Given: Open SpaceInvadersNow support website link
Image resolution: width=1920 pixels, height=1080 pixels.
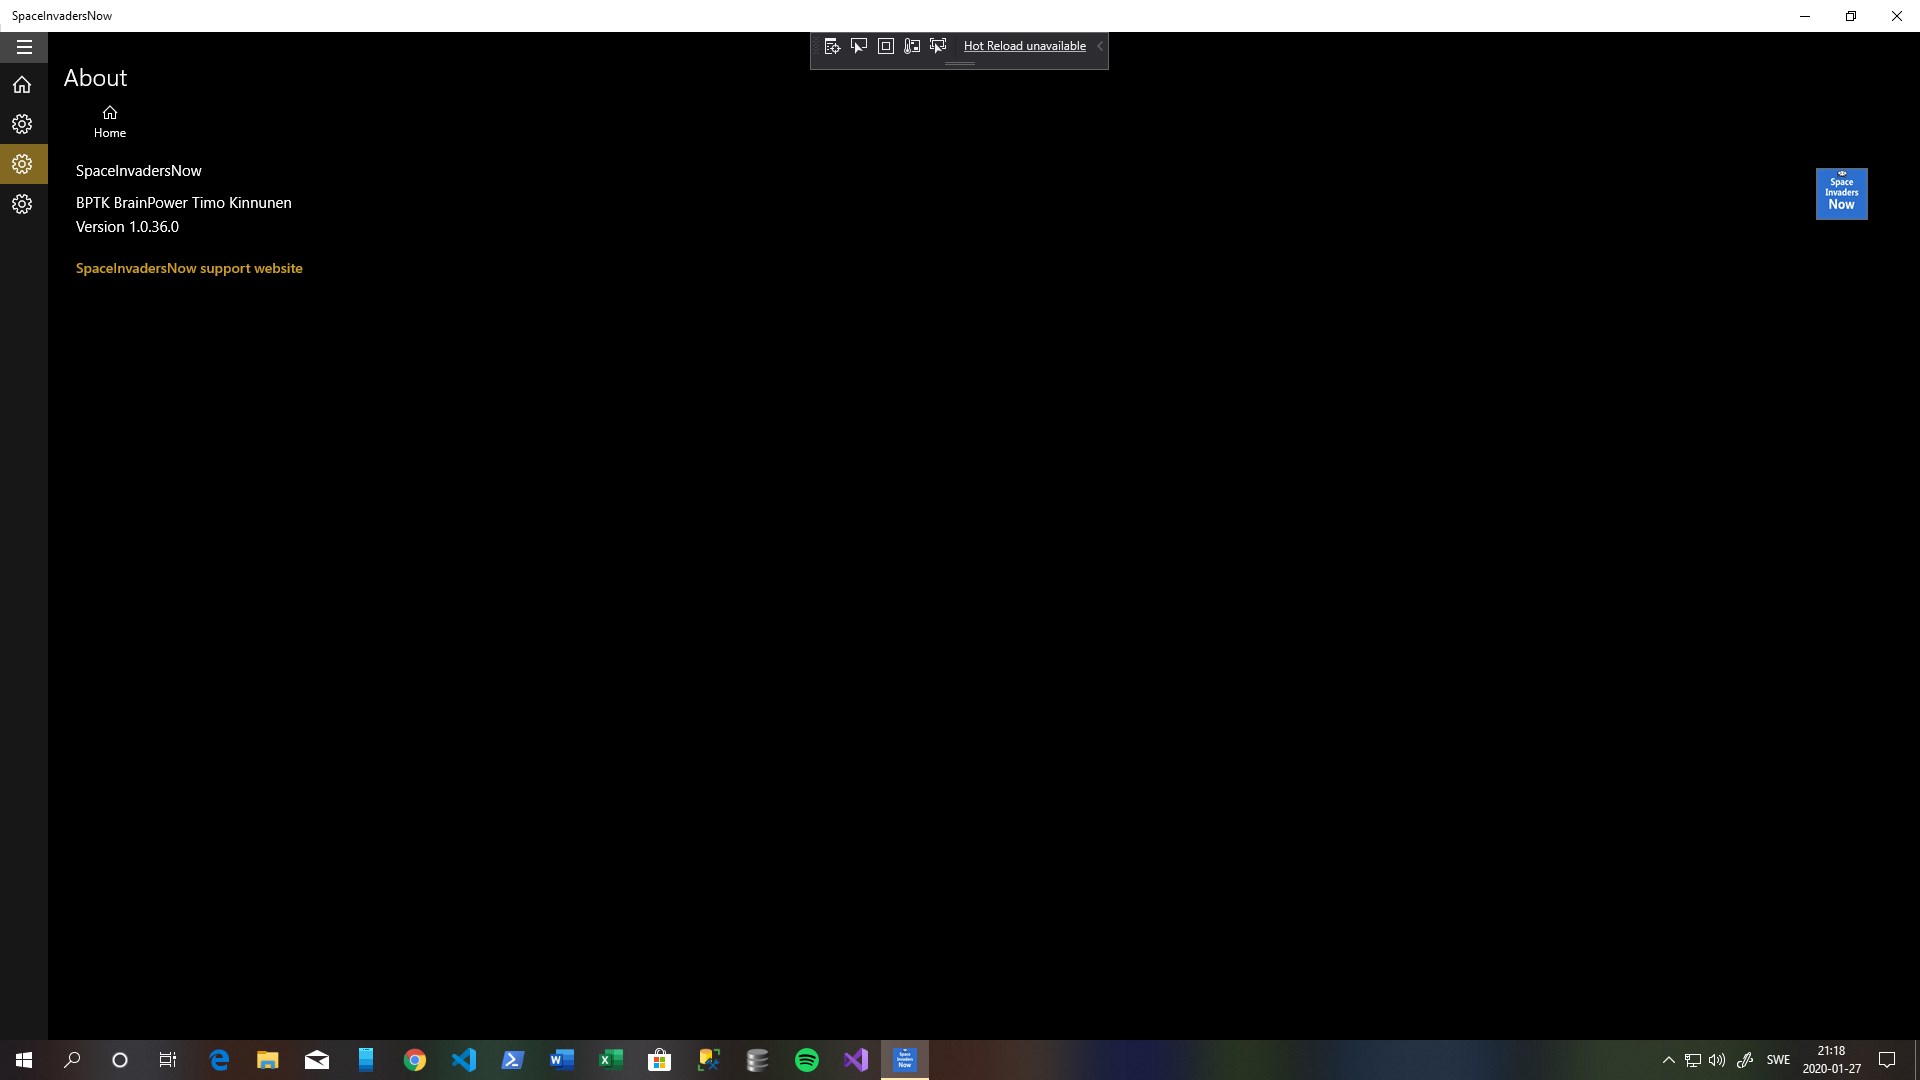Looking at the screenshot, I should pyautogui.click(x=189, y=268).
